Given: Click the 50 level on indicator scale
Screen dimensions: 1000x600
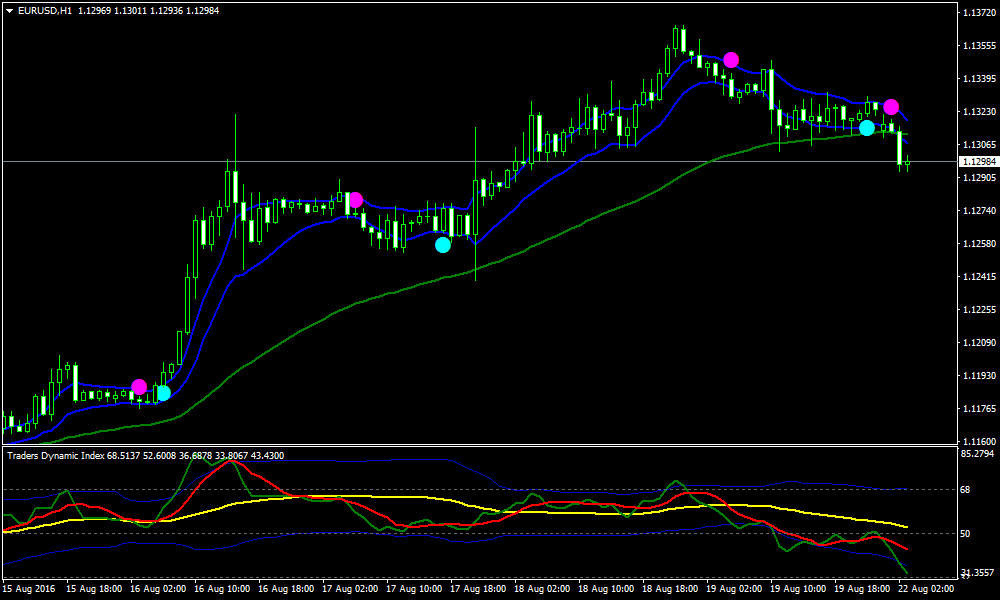Looking at the screenshot, I should point(965,534).
